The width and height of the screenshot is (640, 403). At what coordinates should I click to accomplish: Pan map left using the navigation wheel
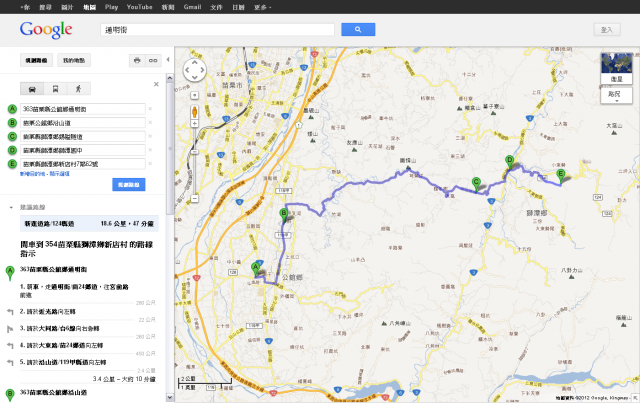tap(187, 70)
